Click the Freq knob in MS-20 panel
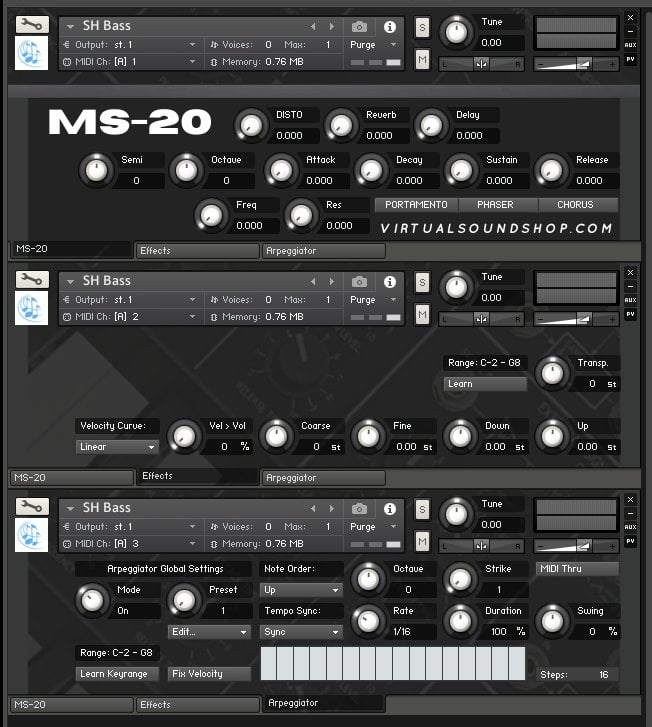 (212, 214)
